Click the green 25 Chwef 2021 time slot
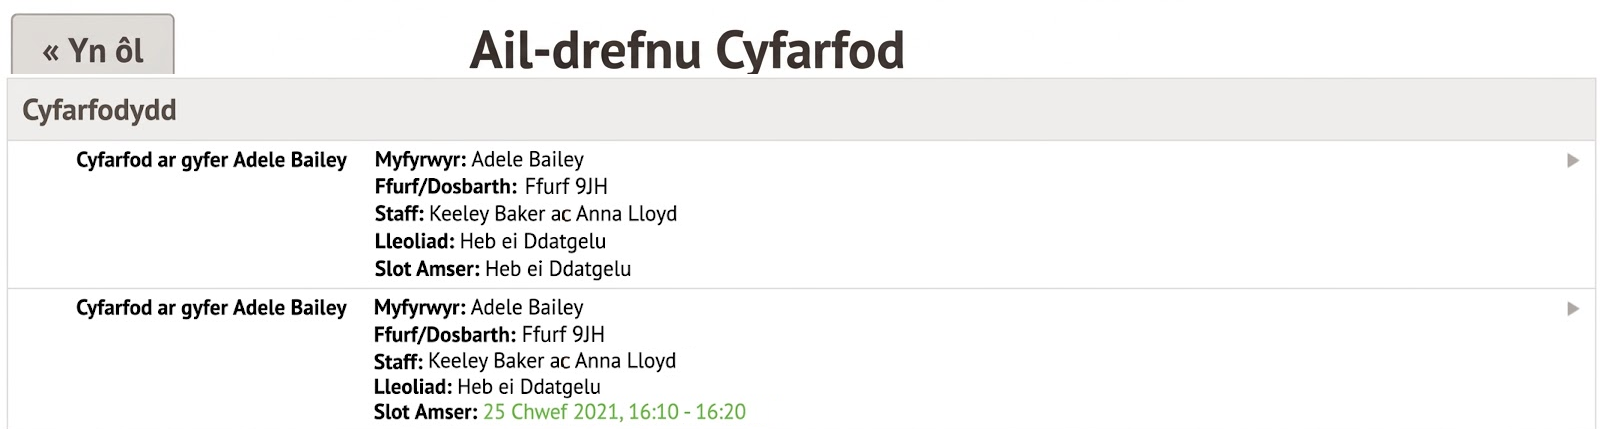 pos(614,412)
